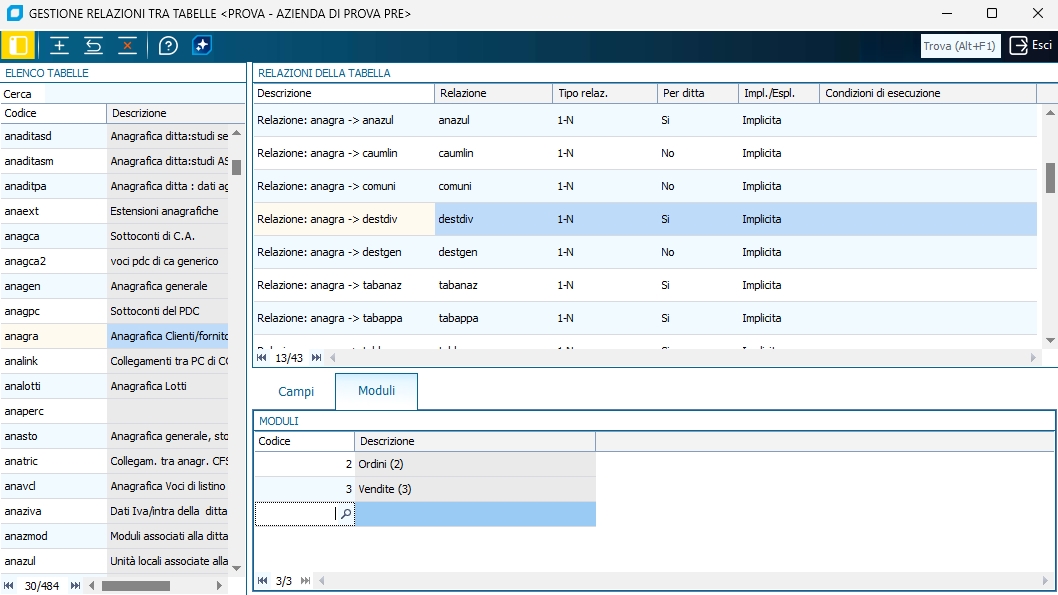Switch to the Campi tab

(296, 391)
